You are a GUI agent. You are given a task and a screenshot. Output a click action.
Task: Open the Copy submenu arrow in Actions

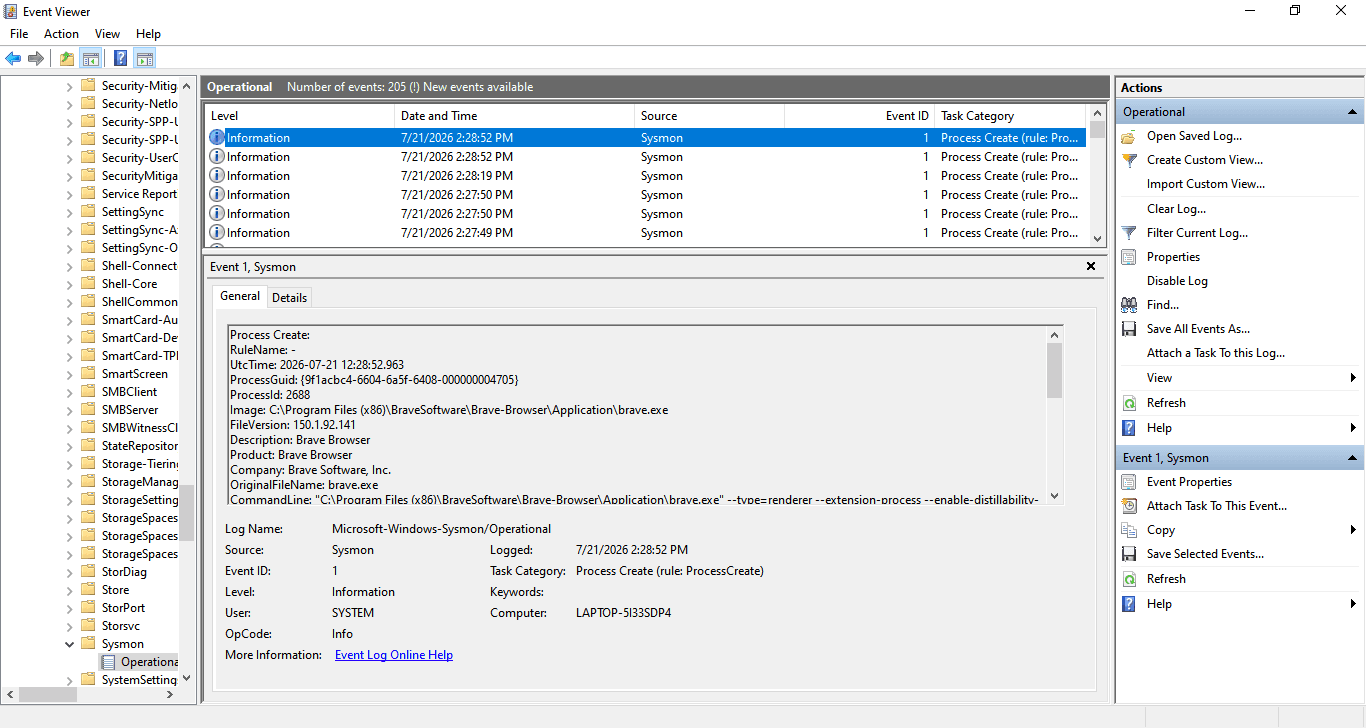tap(1353, 530)
